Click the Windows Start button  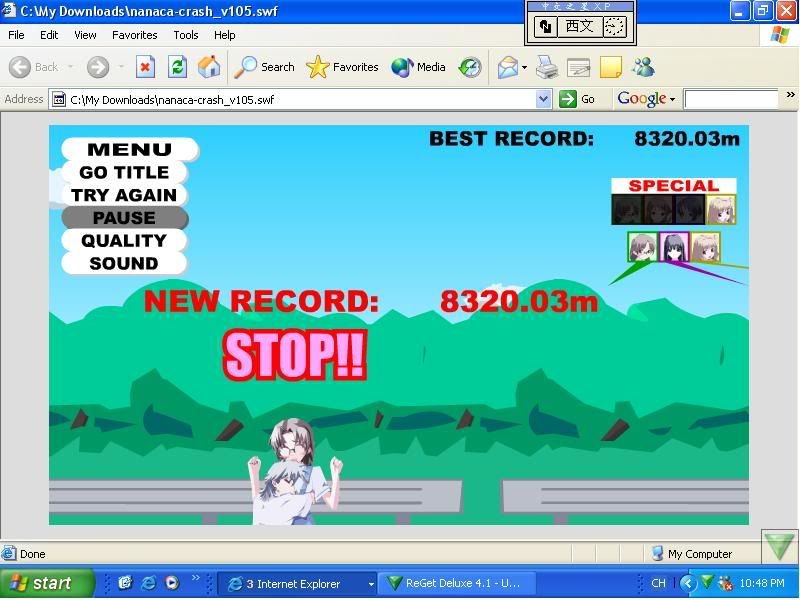pos(47,583)
